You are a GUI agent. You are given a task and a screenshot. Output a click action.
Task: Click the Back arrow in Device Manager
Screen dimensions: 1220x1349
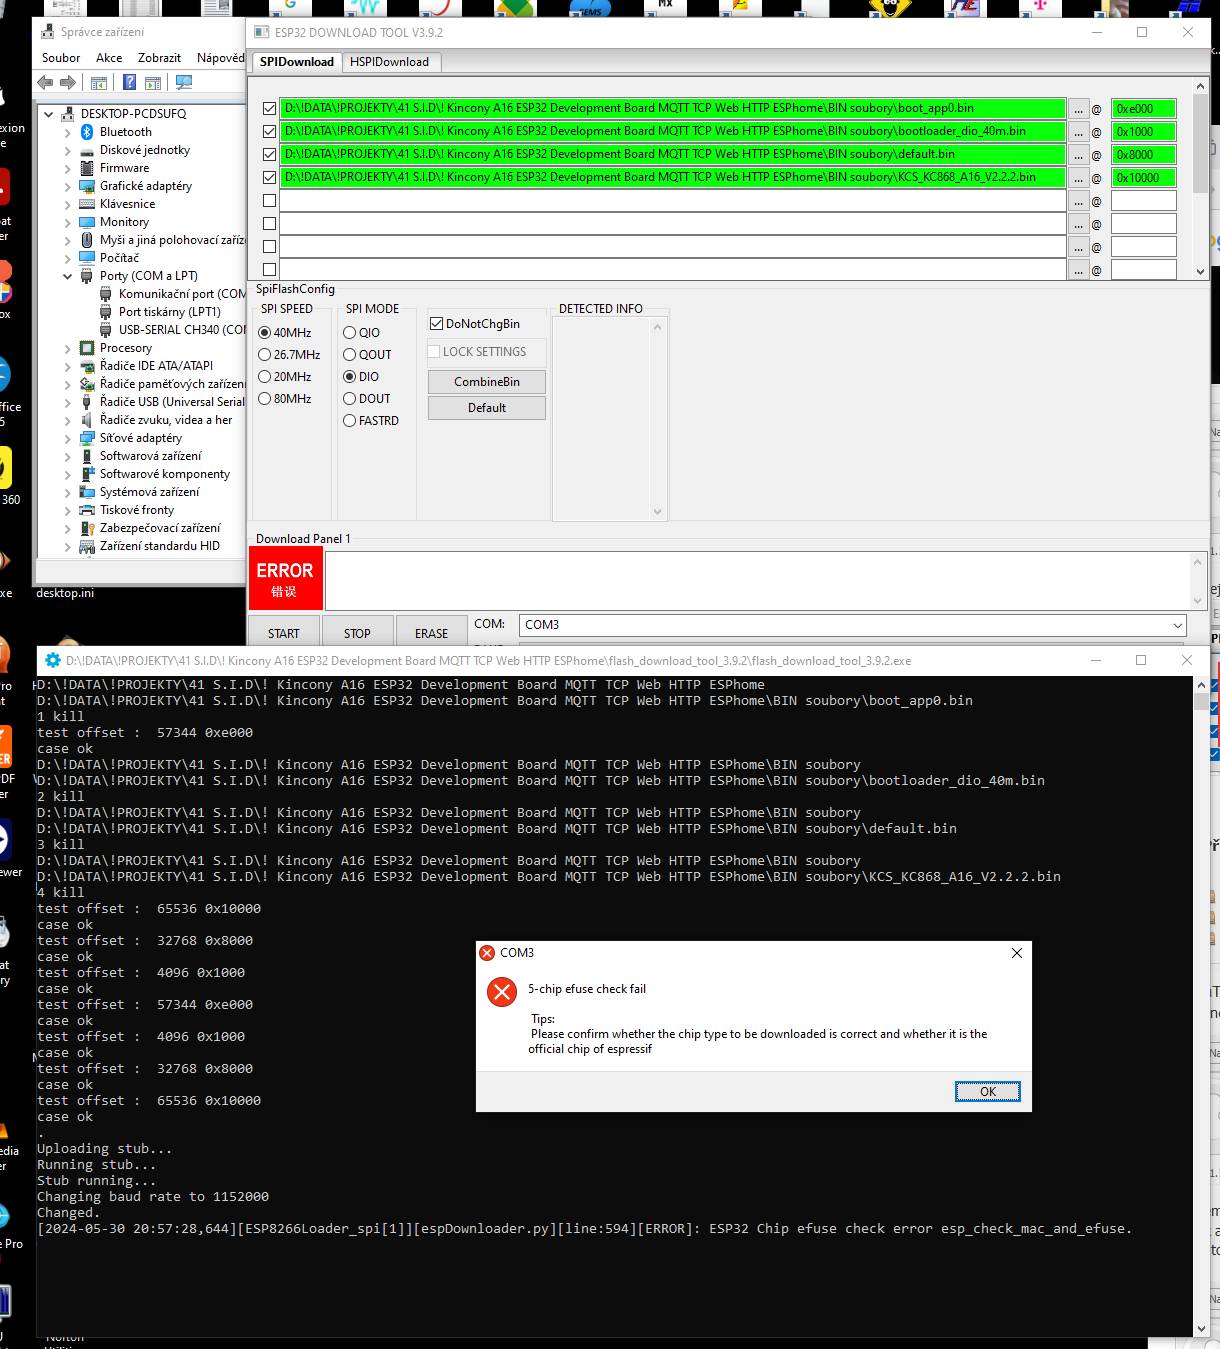[45, 82]
